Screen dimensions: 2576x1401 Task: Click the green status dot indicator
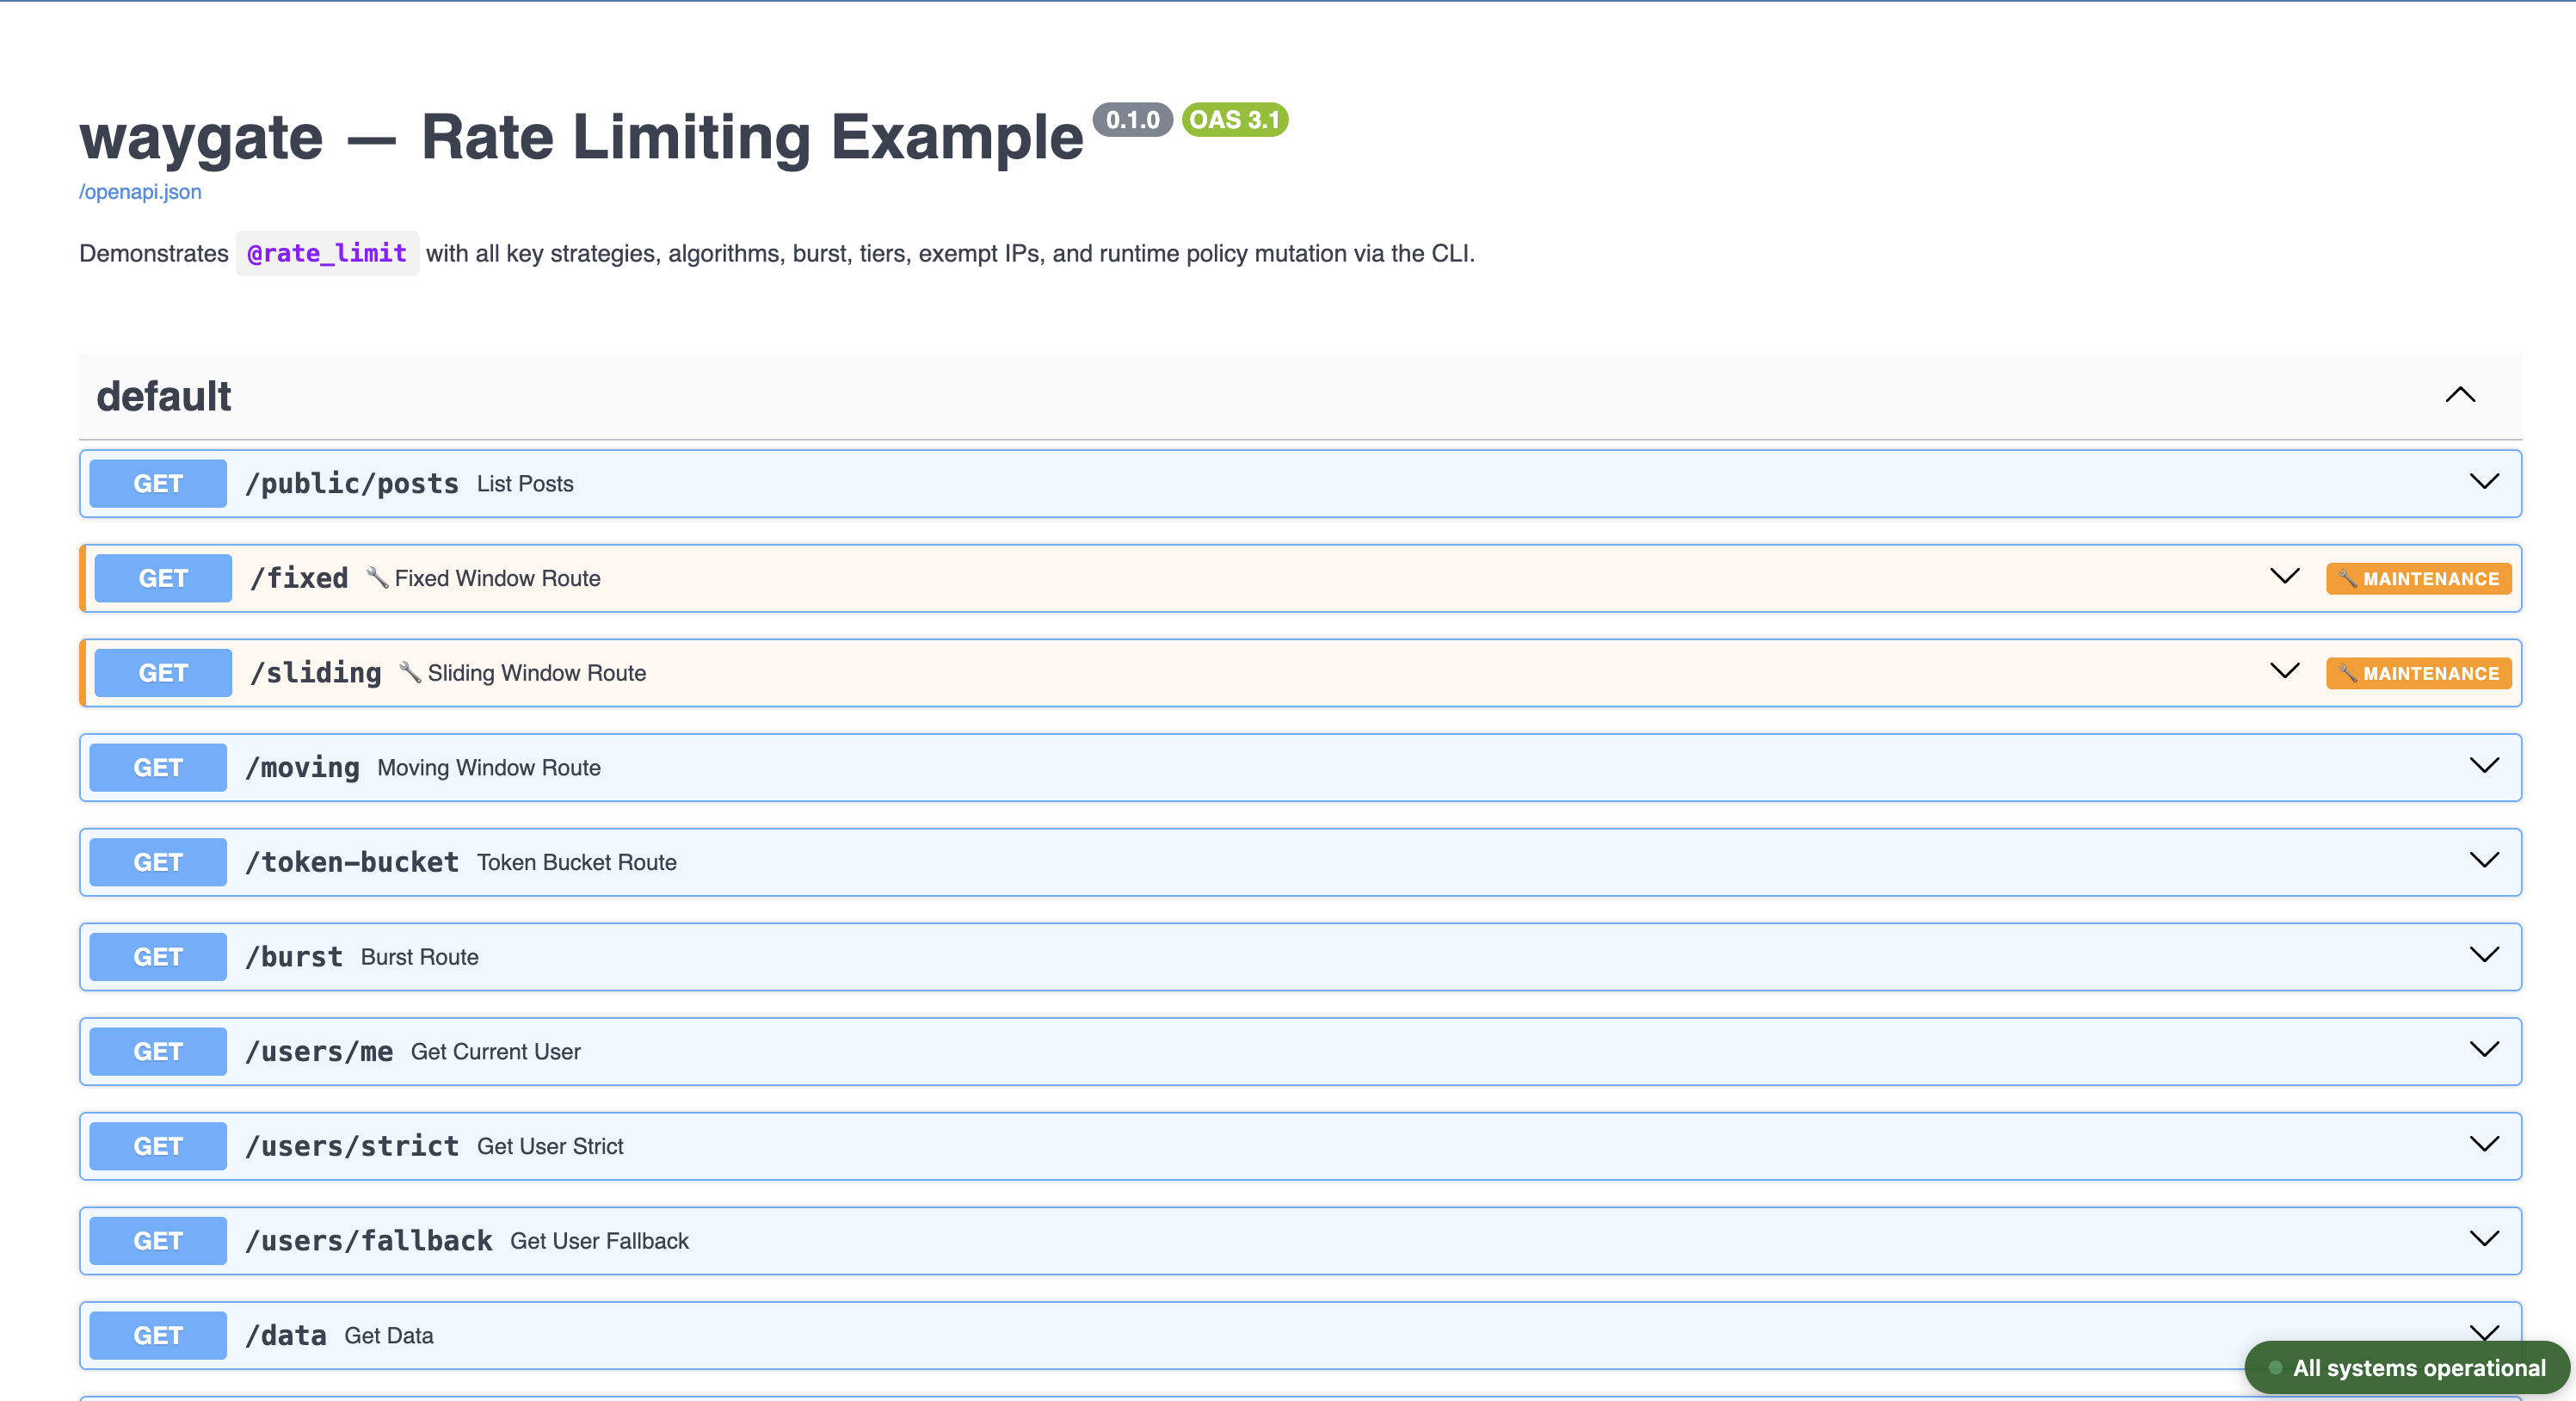(x=2275, y=1368)
